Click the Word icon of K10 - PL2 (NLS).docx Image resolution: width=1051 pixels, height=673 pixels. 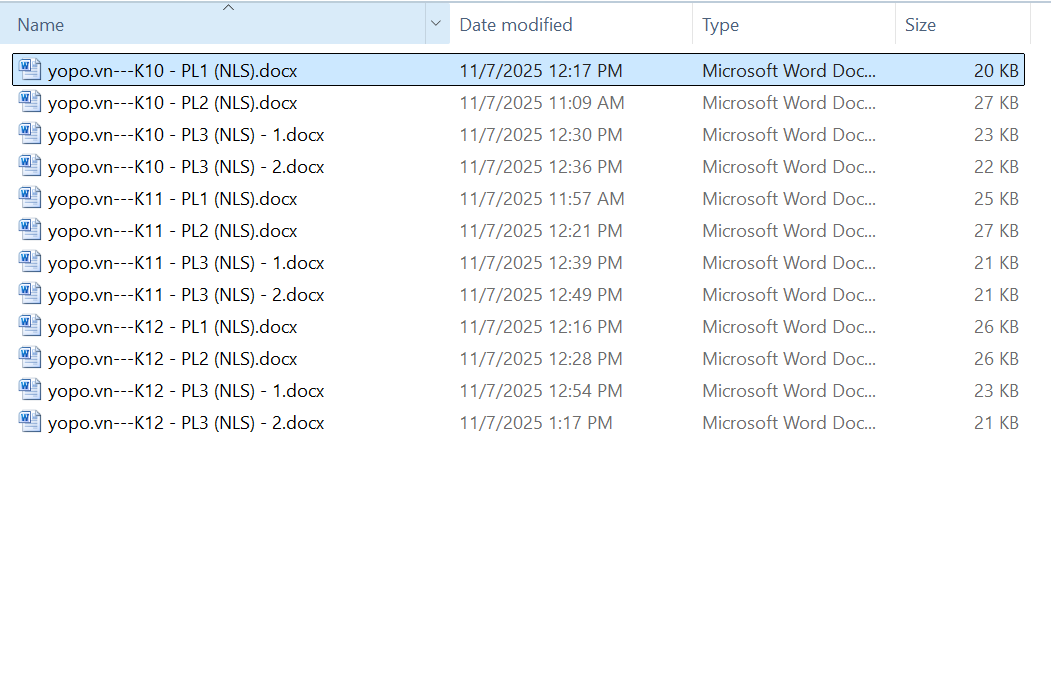(x=30, y=103)
